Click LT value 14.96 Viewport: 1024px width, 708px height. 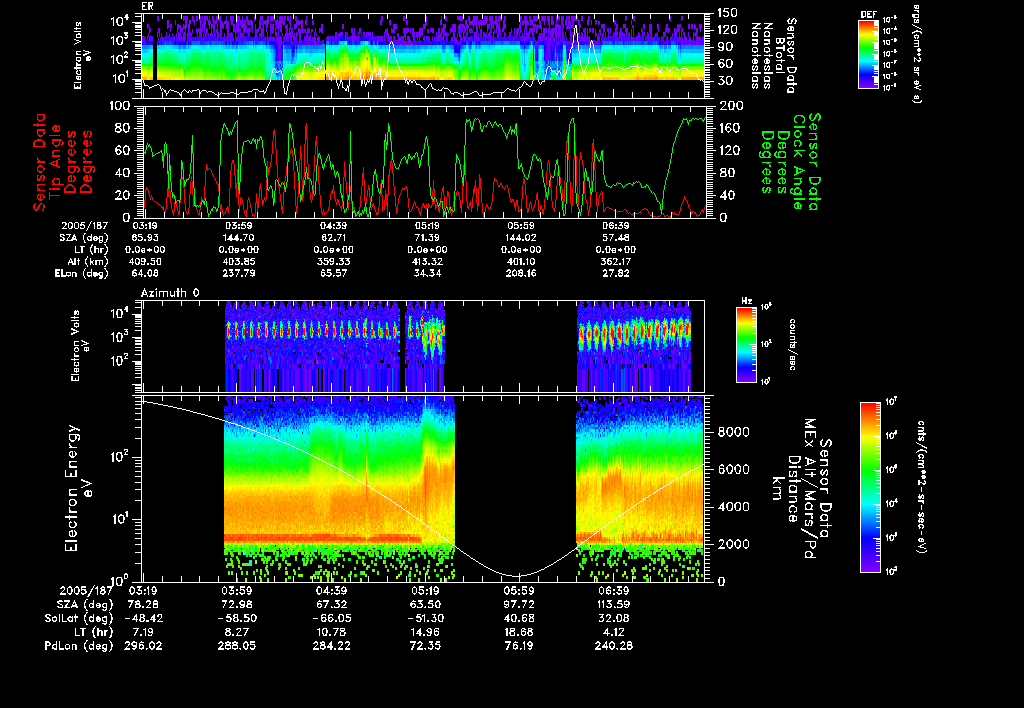point(425,632)
